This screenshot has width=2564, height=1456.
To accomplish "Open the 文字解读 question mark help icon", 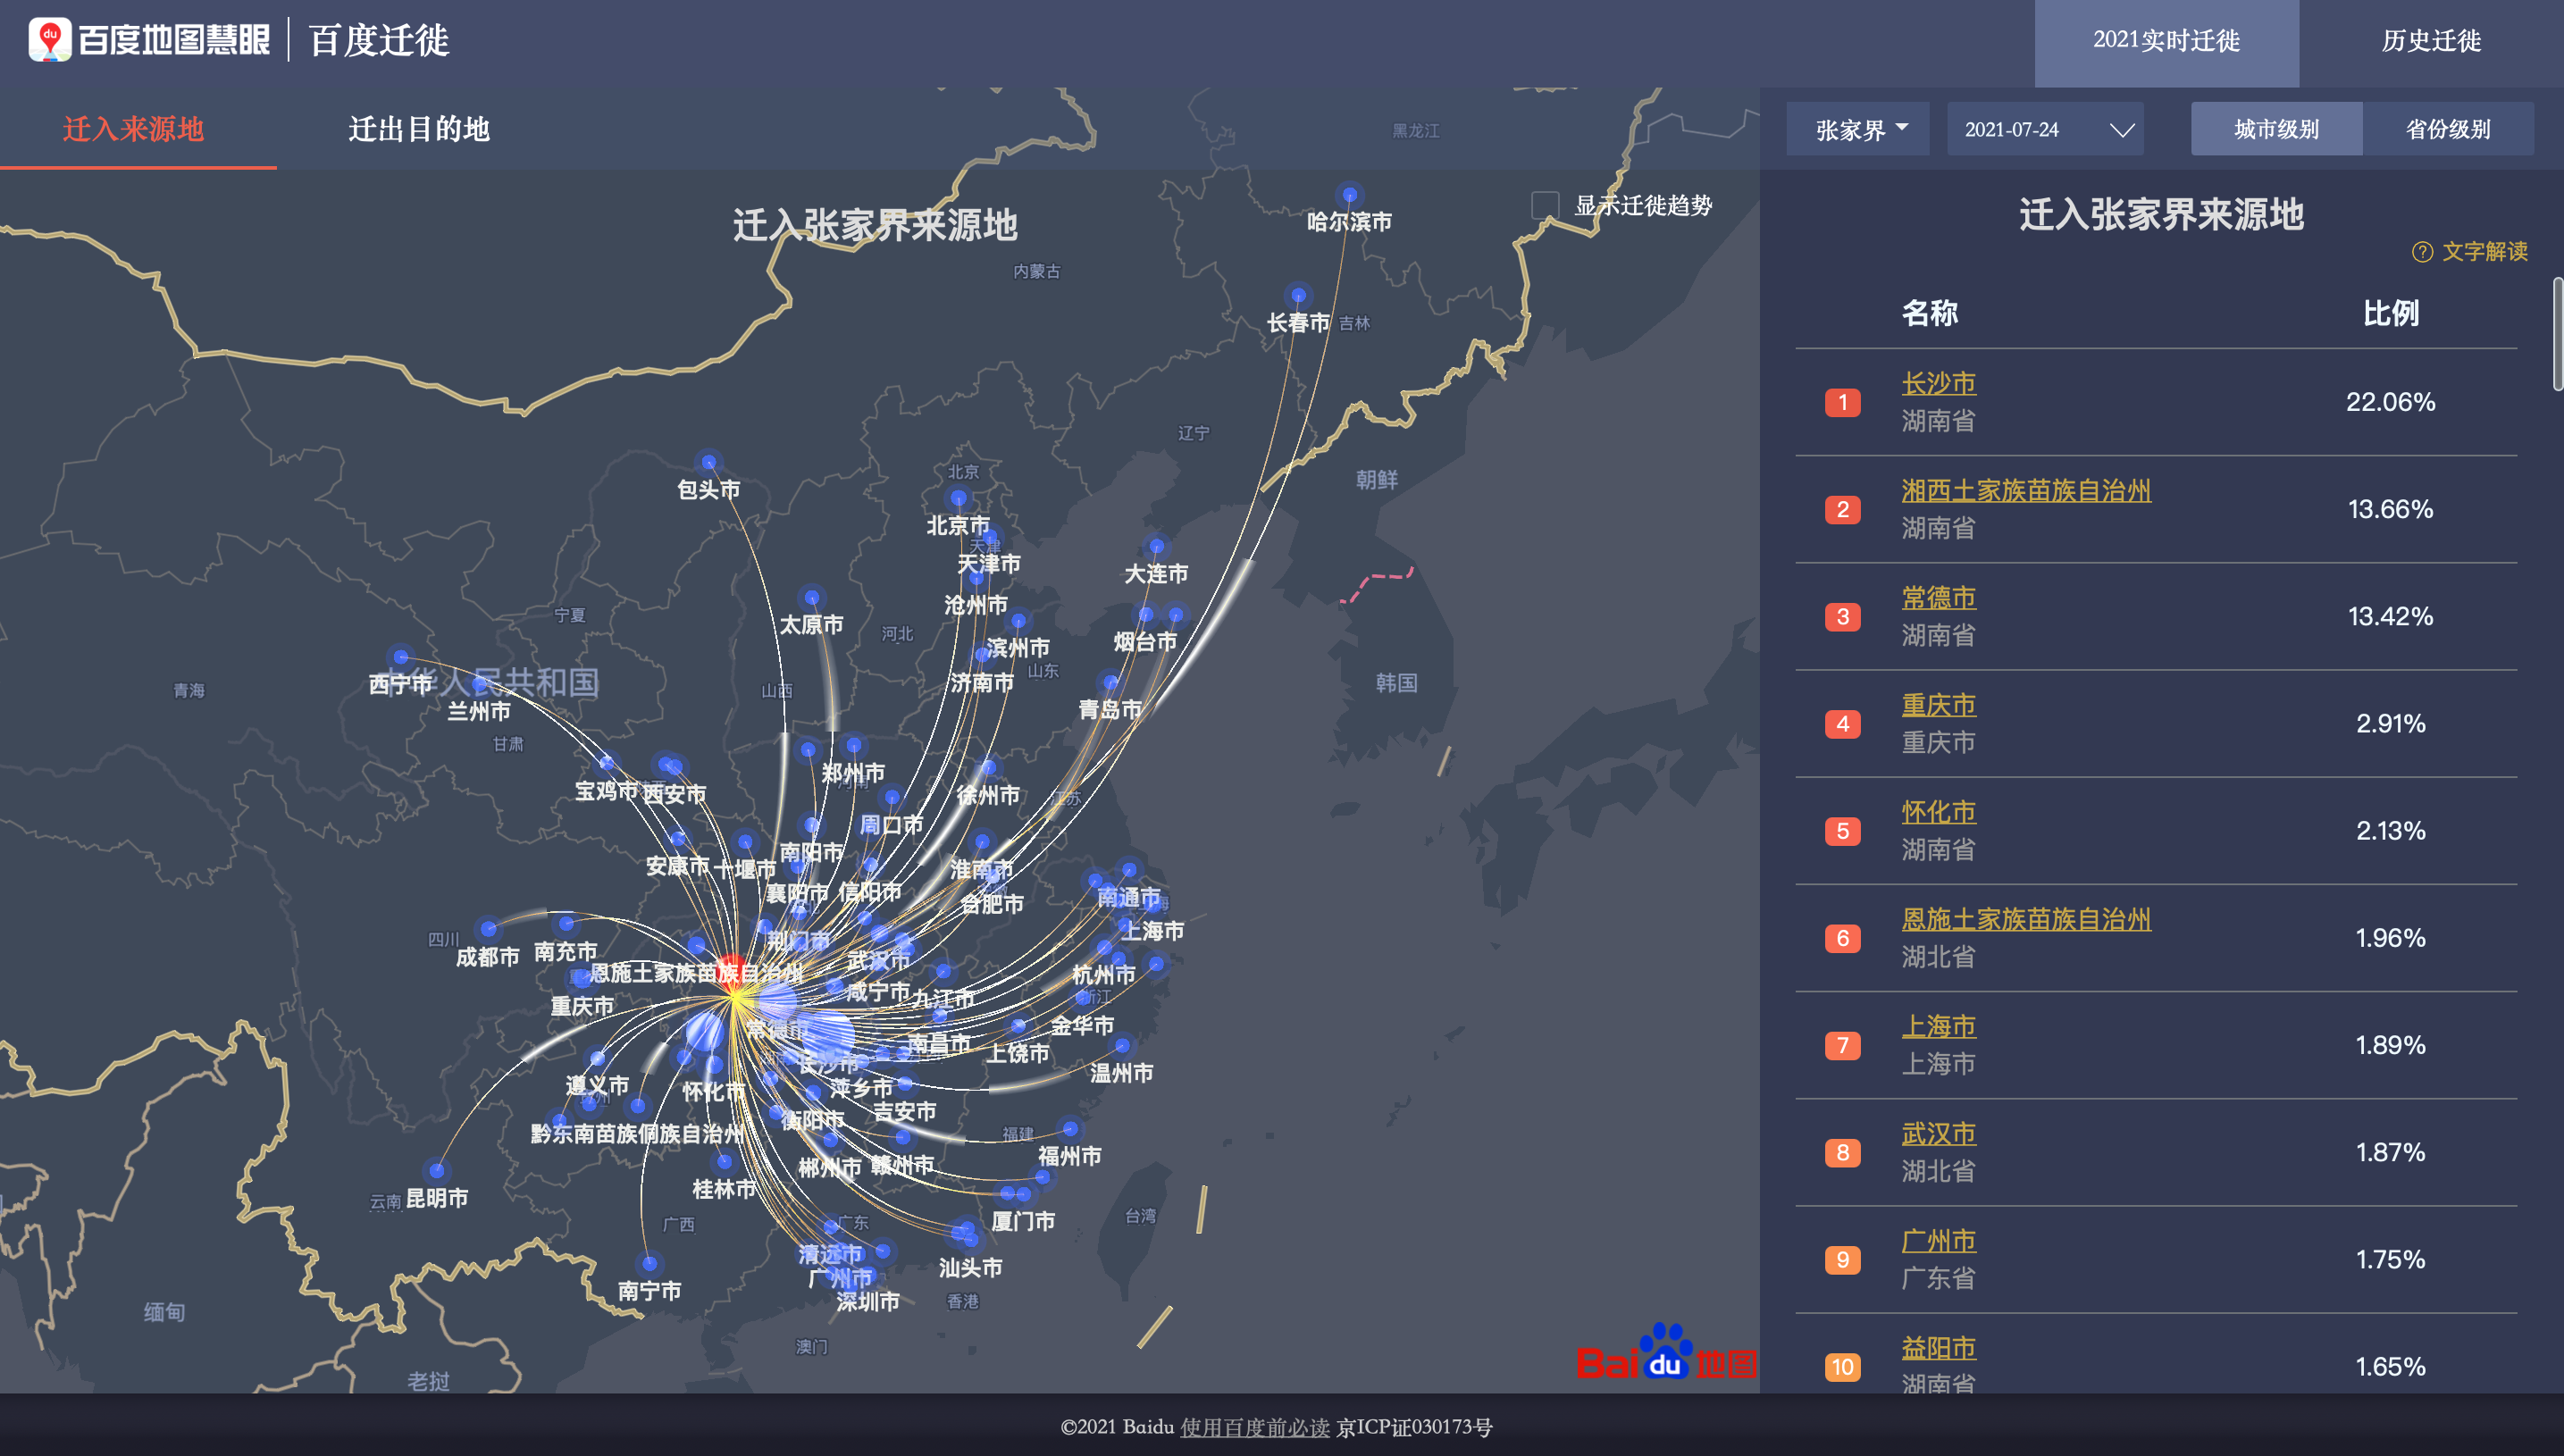I will 2422,252.
